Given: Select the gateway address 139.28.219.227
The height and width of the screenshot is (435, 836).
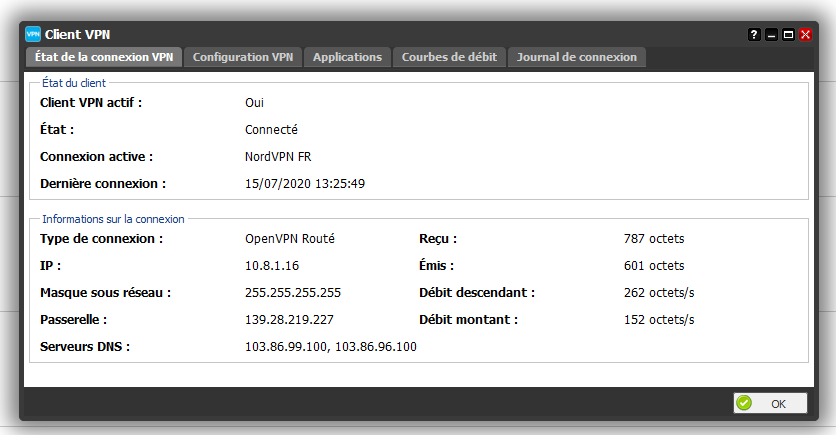Looking at the screenshot, I should [290, 320].
